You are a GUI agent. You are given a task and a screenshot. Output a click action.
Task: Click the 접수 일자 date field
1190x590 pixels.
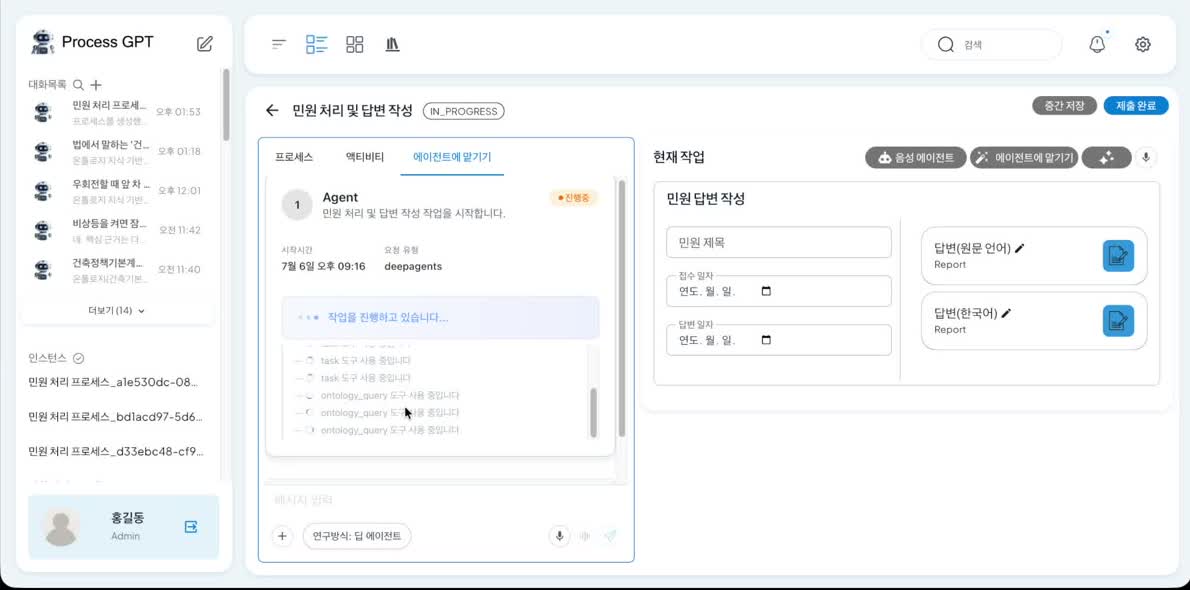click(779, 291)
